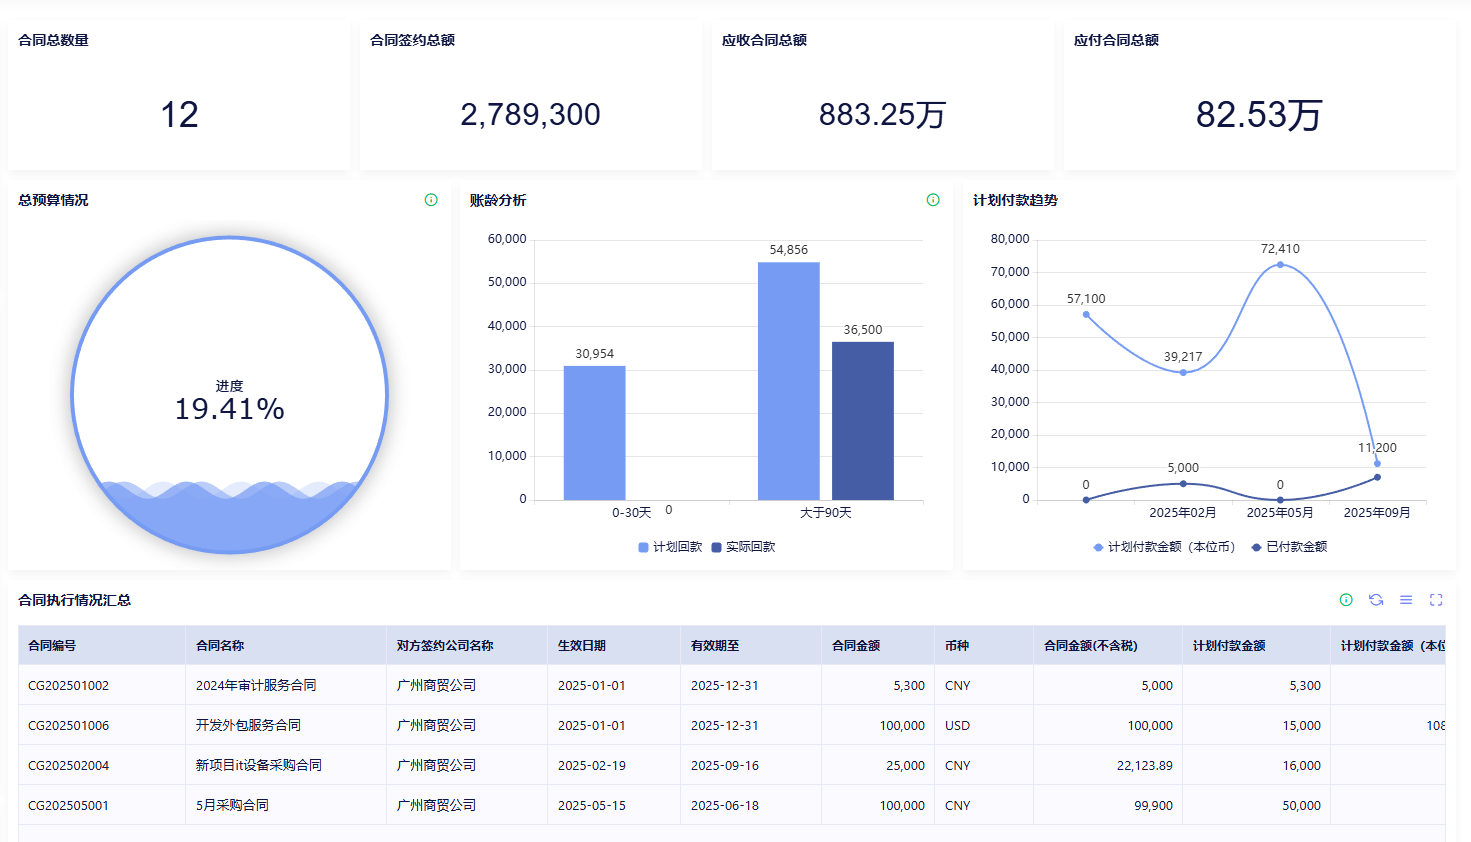Viewport: 1471px width, 842px height.
Task: Click info icon on 账龄分析 panel
Action: (933, 200)
